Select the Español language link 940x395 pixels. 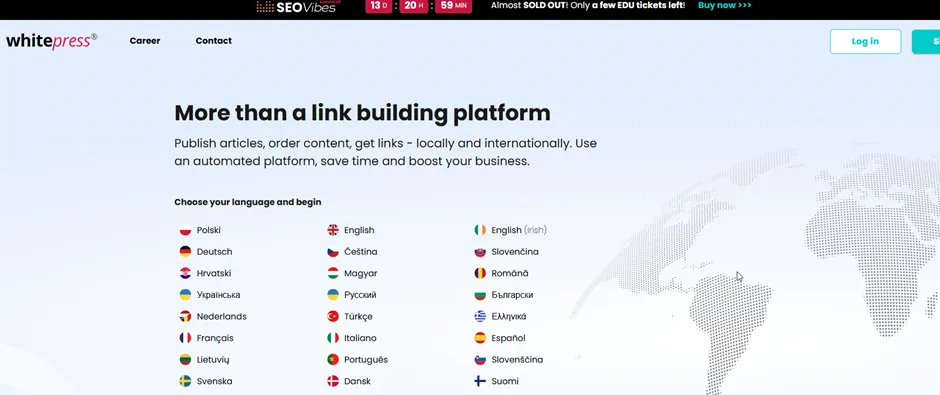508,338
